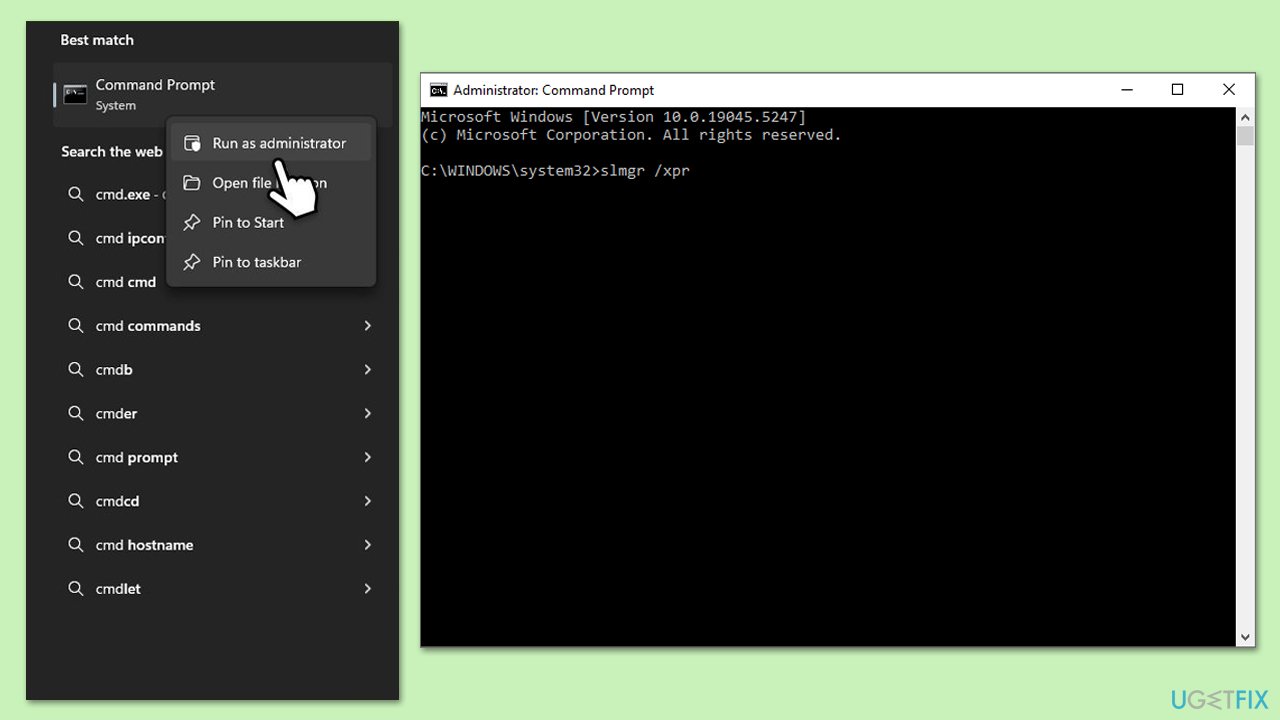Image resolution: width=1280 pixels, height=720 pixels.
Task: Click the search icon next to cmd.exe
Action: (x=76, y=194)
